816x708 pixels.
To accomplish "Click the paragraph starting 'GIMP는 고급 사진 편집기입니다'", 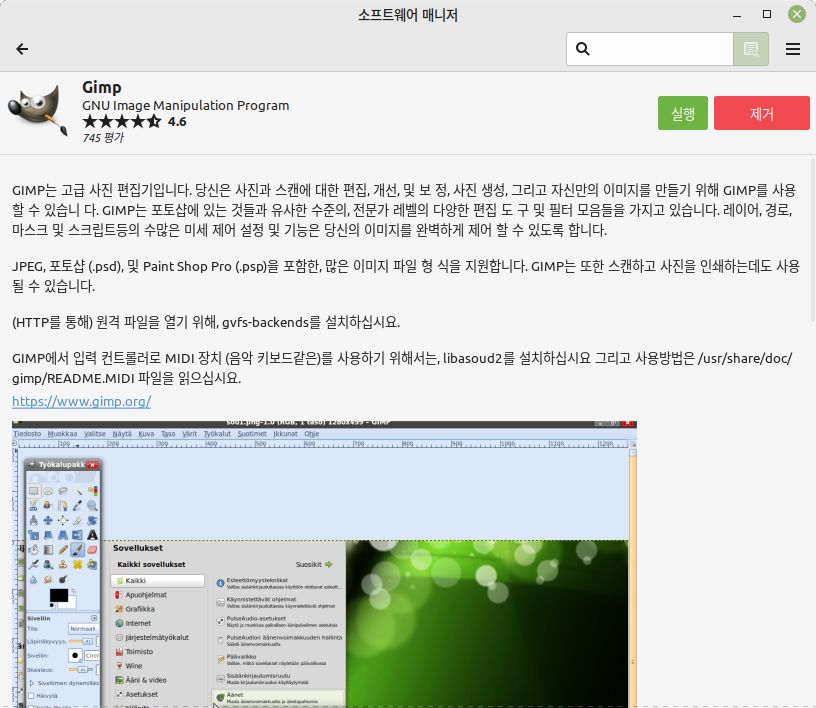I will tap(404, 210).
